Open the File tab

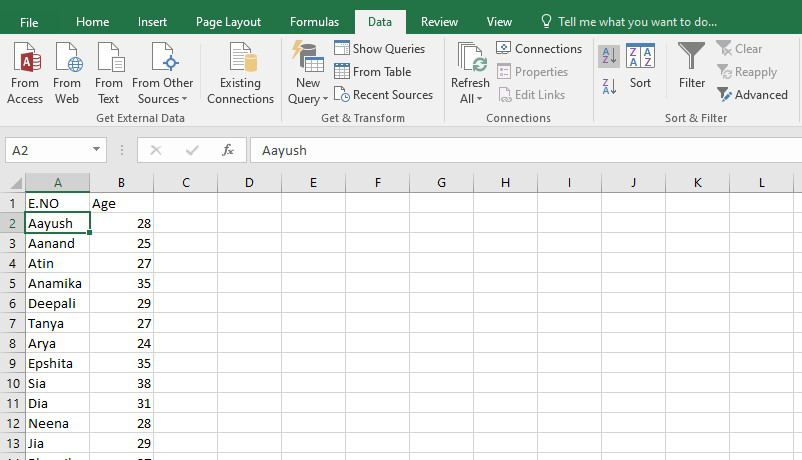point(29,22)
